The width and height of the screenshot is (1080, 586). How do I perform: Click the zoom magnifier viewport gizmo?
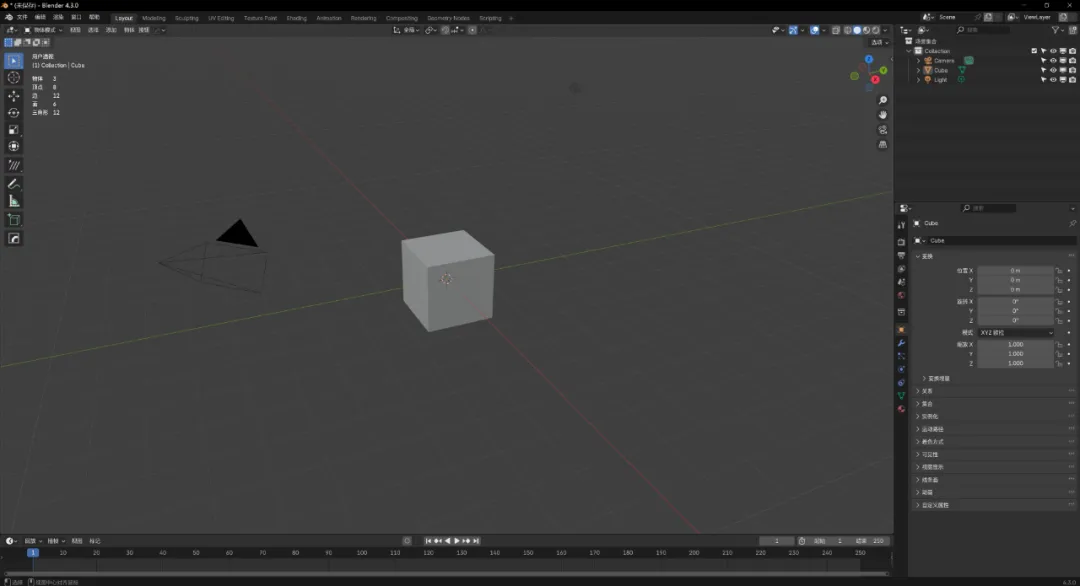coord(883,101)
